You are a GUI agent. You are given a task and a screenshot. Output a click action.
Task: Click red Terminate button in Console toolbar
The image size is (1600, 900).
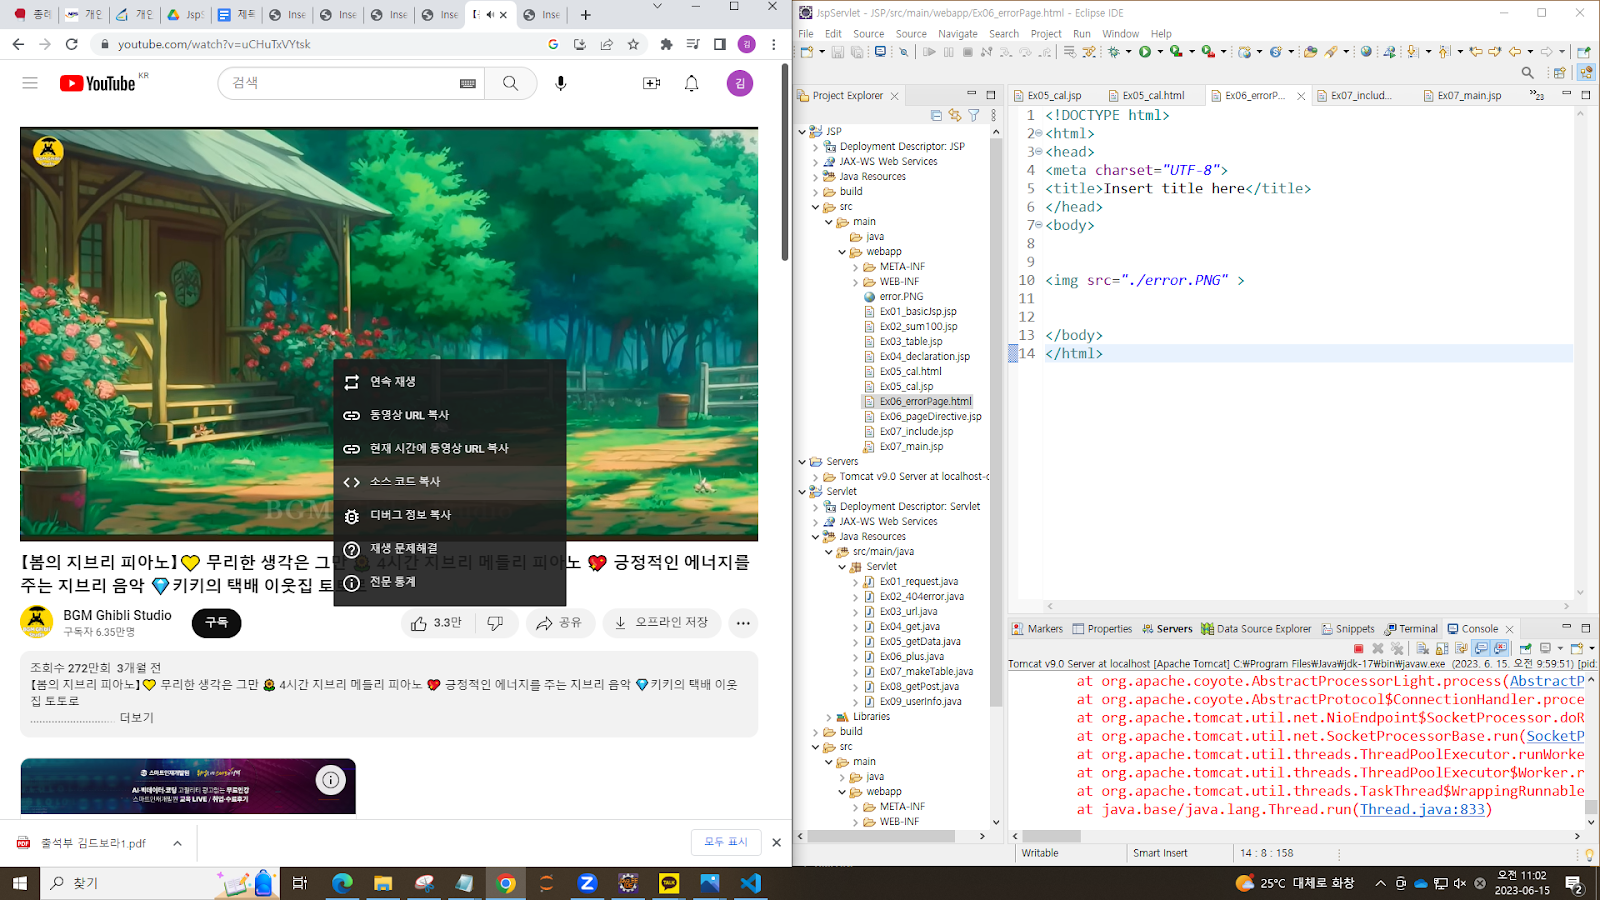click(1358, 648)
